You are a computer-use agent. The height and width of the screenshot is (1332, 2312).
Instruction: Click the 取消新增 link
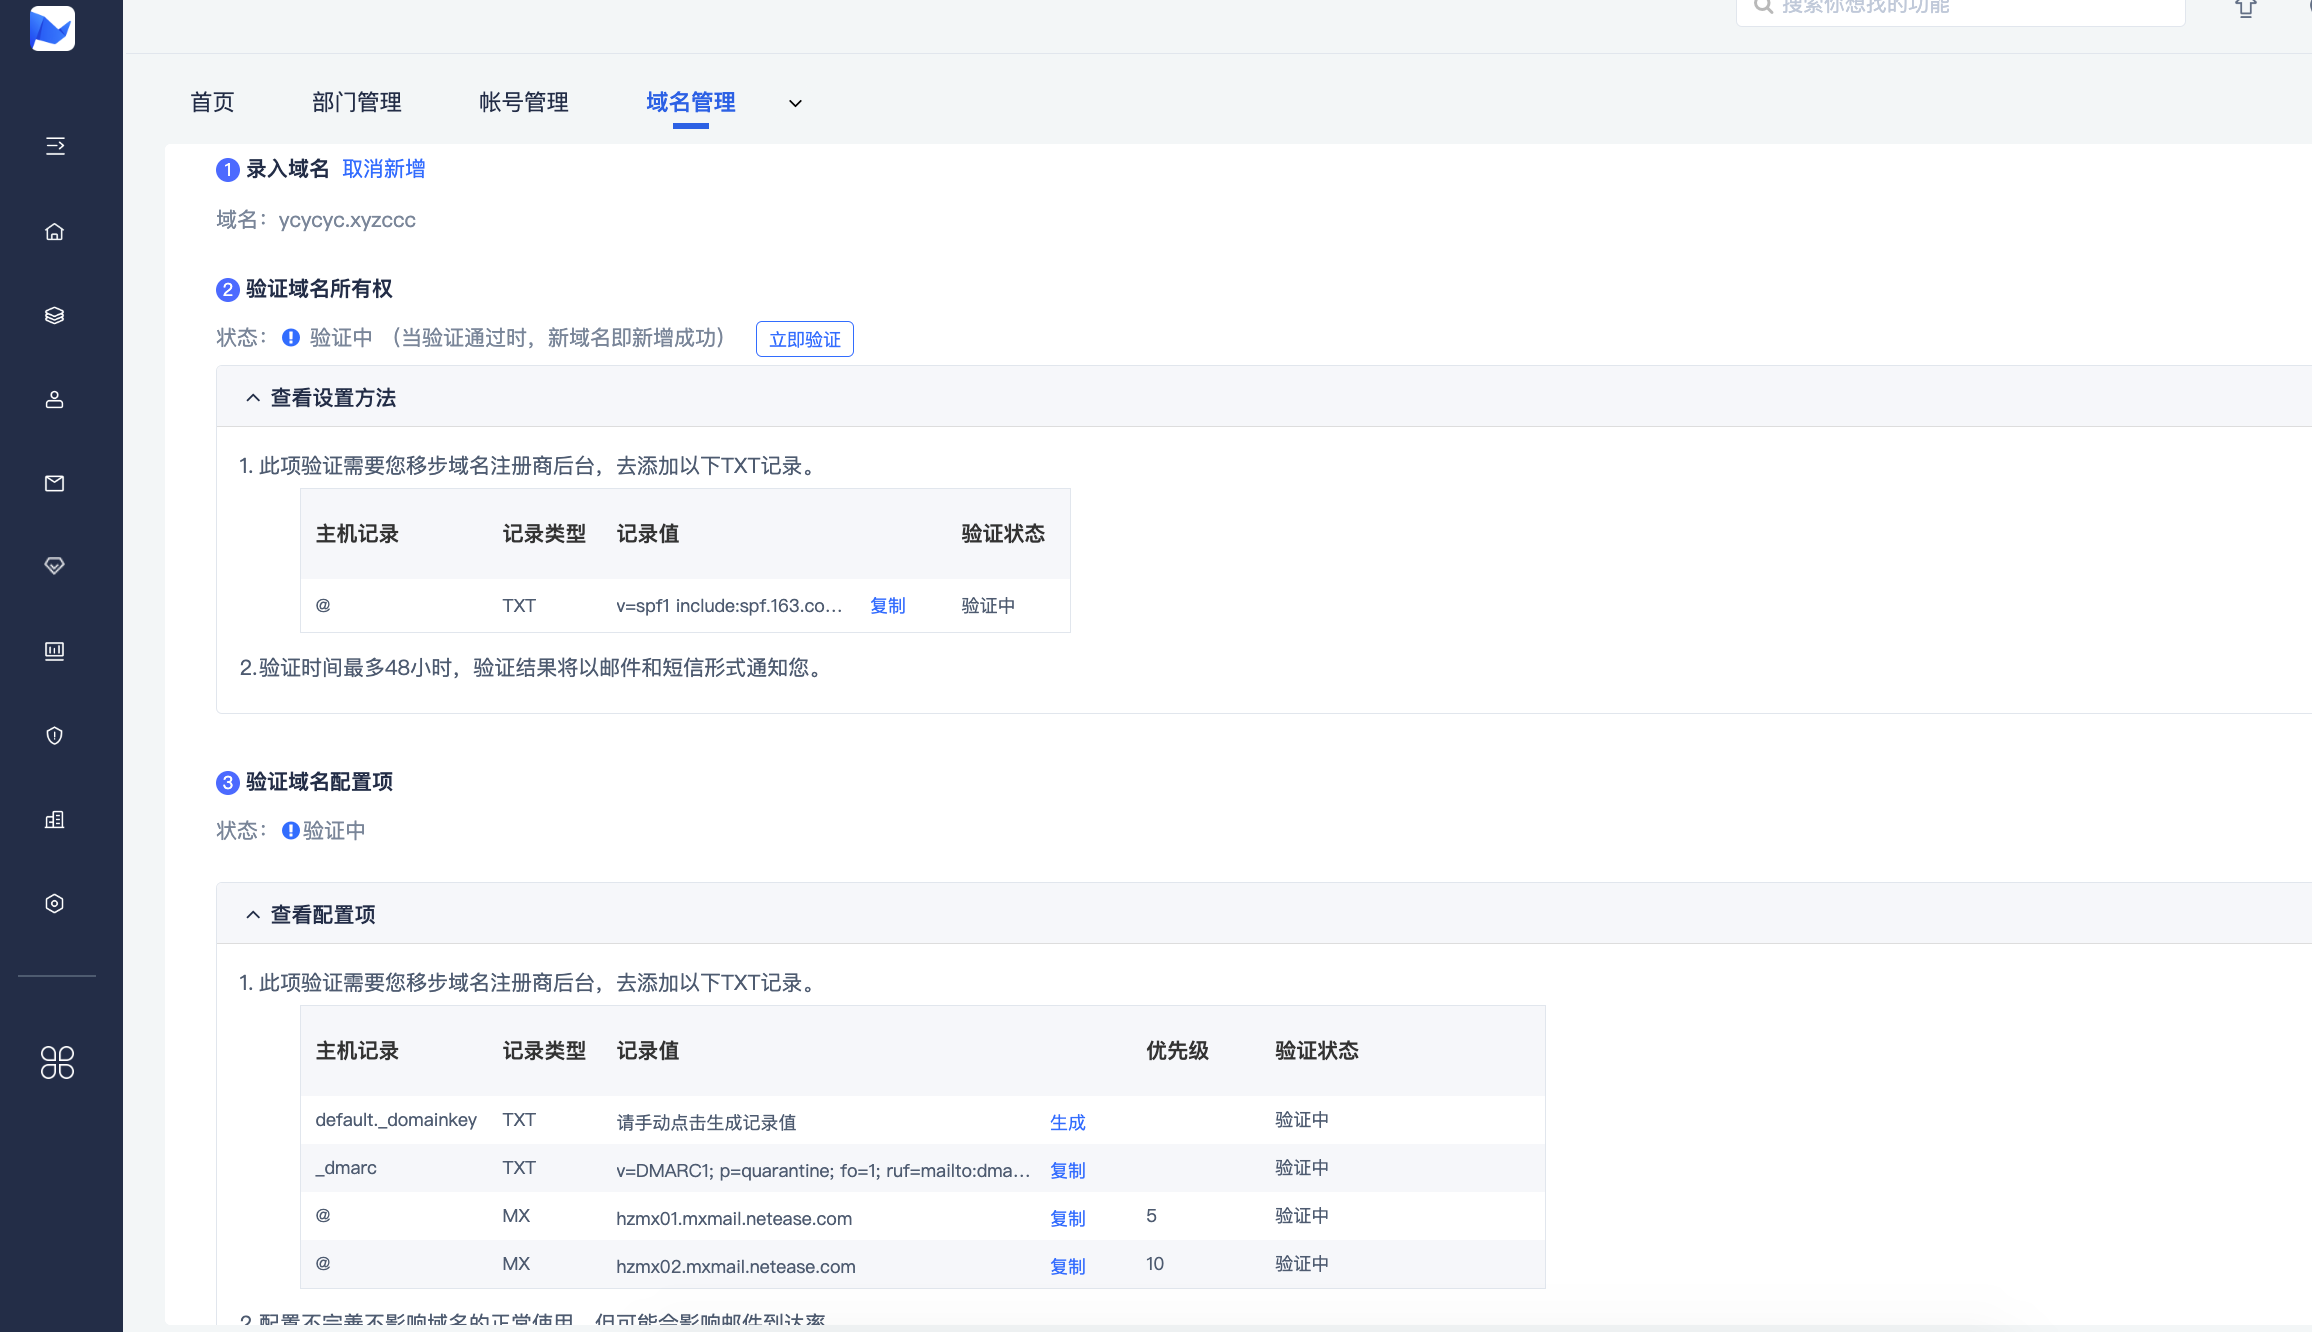click(383, 169)
